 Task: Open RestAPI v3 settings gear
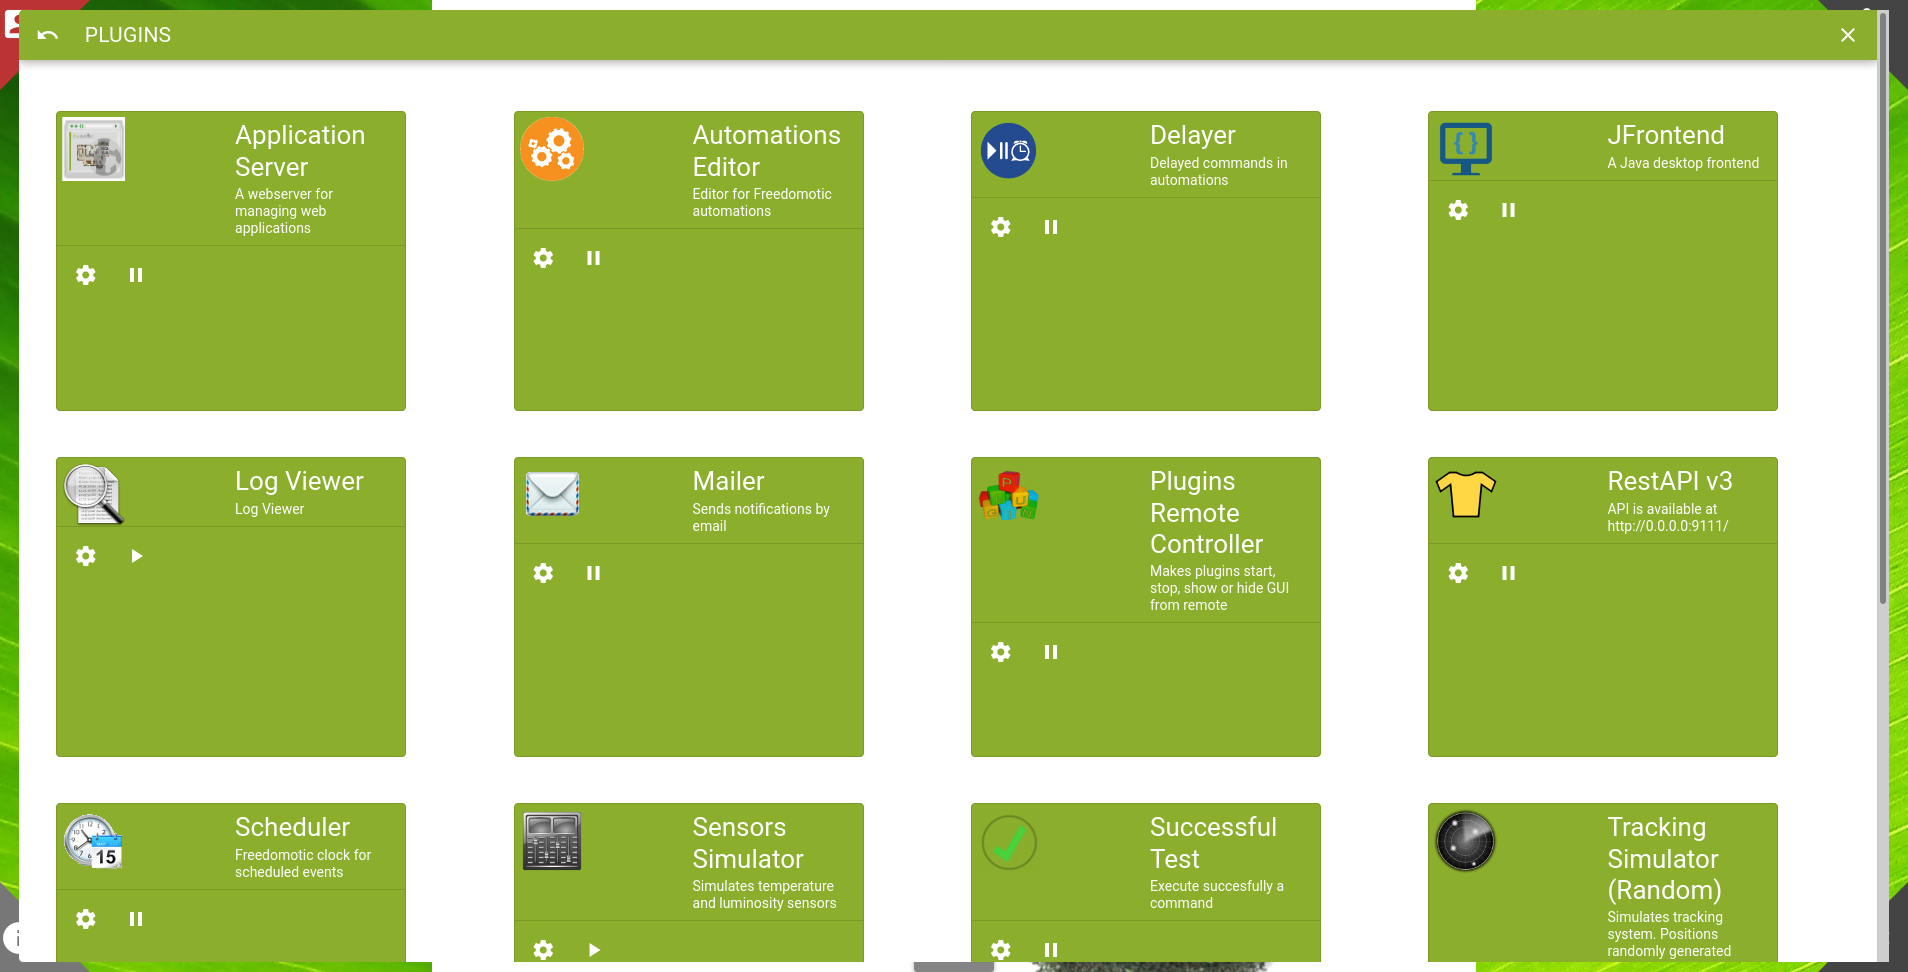tap(1458, 573)
